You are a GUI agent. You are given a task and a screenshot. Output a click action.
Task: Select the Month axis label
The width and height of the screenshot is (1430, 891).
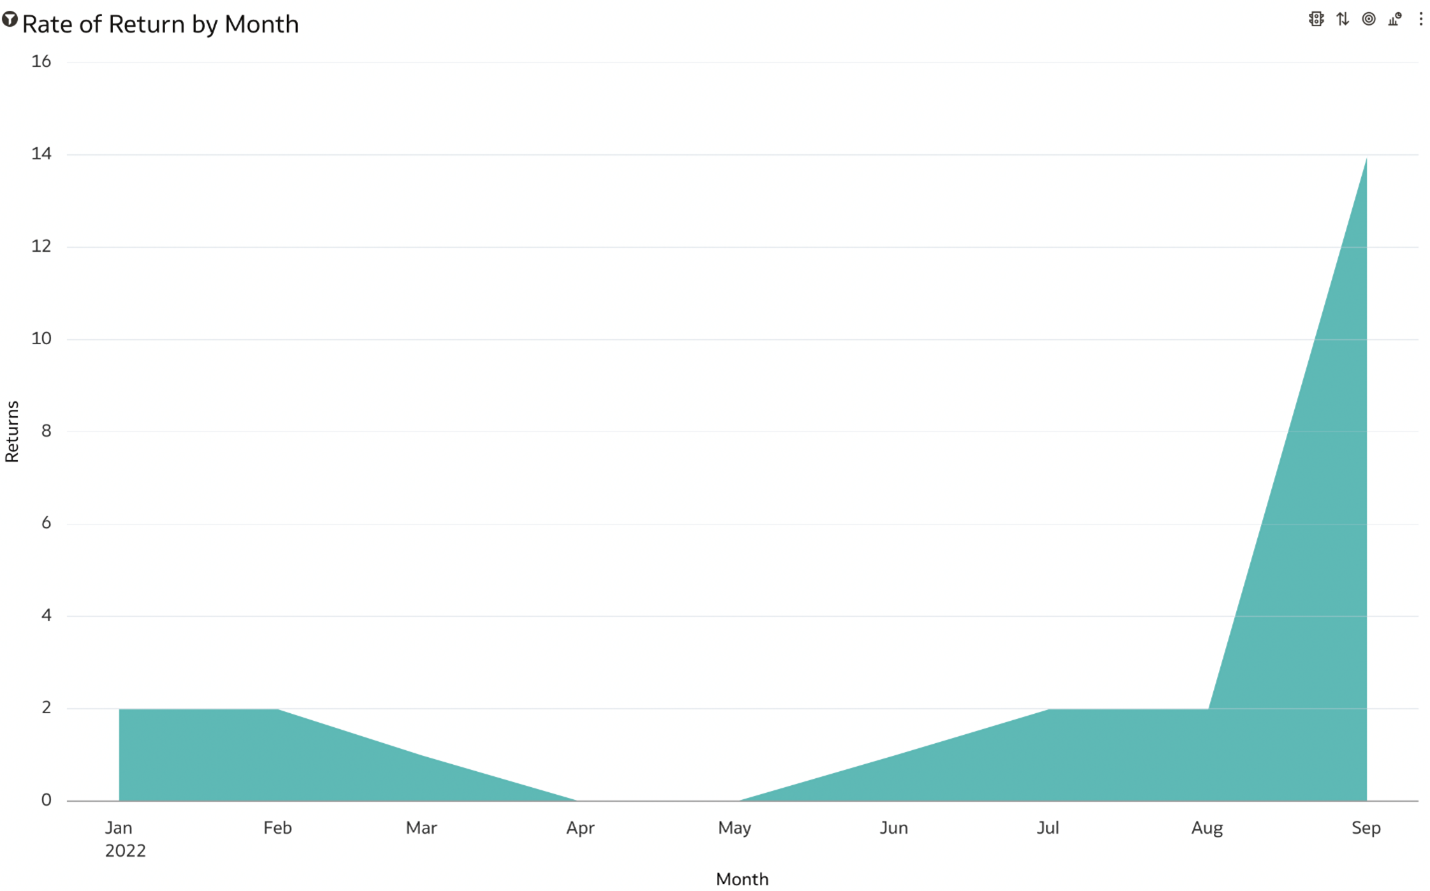tap(742, 879)
